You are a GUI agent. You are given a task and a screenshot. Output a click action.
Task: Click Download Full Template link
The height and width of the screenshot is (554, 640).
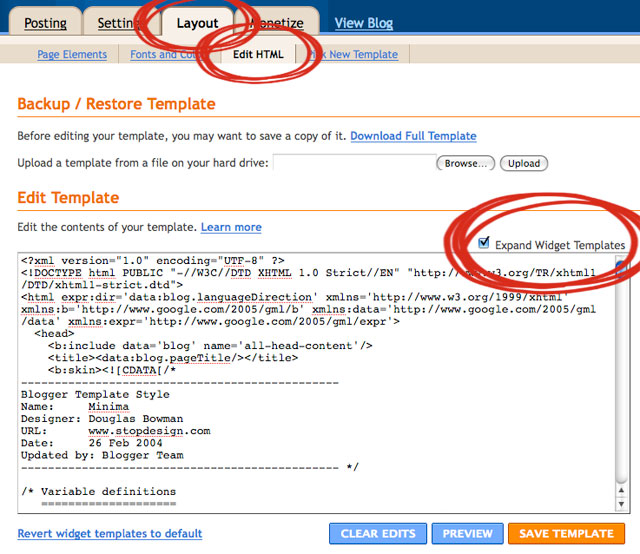coord(413,136)
